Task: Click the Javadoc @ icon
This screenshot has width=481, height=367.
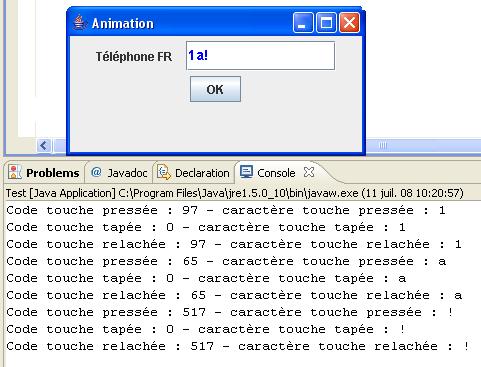Action: coord(96,172)
